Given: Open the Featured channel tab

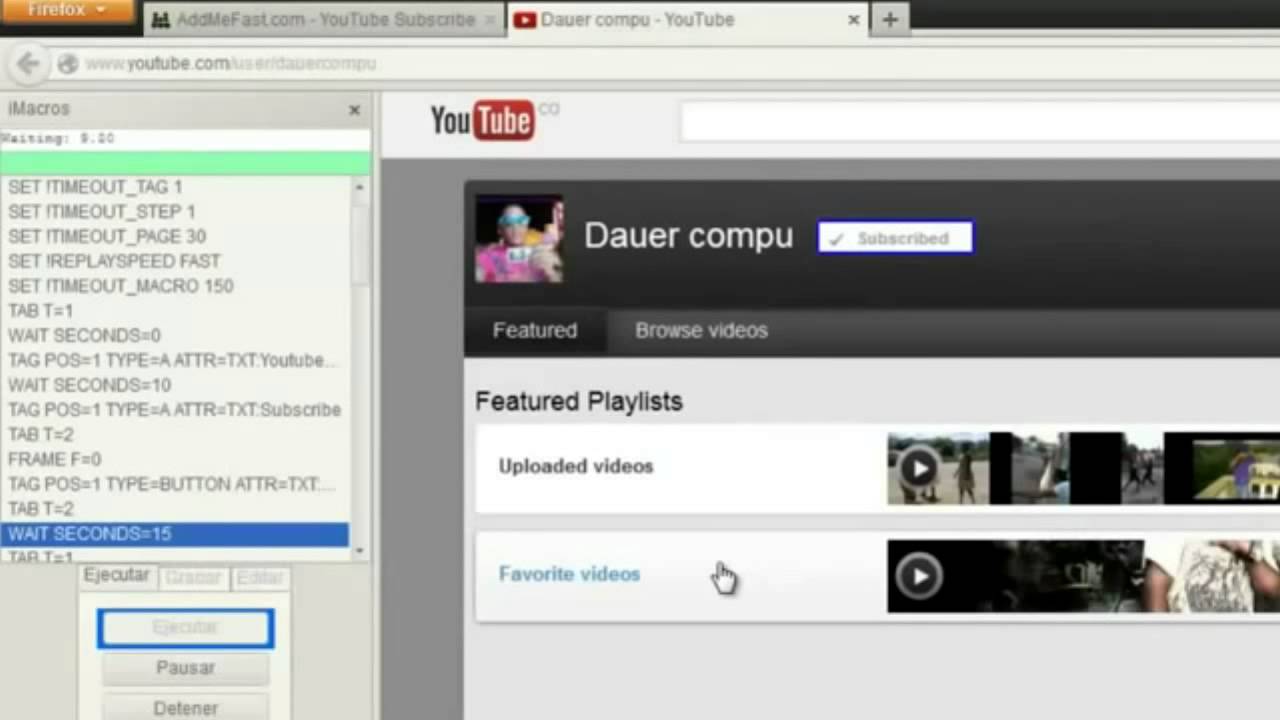Looking at the screenshot, I should point(535,331).
